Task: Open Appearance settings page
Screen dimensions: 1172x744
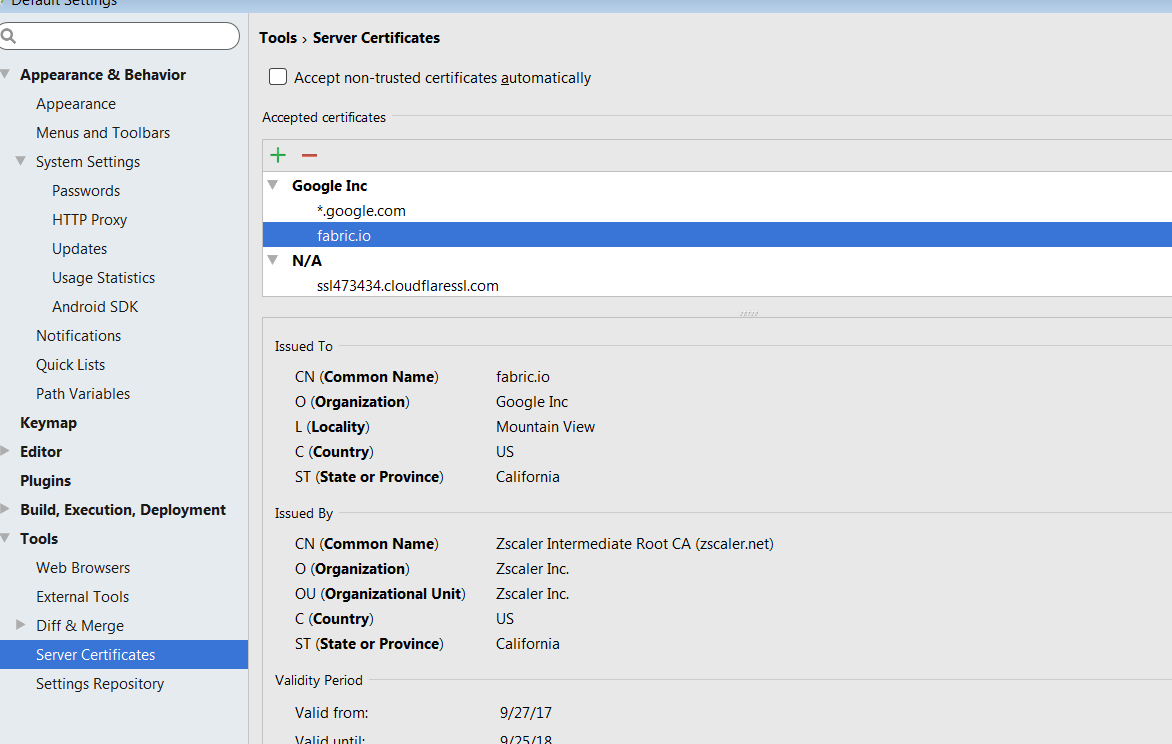Action: [x=75, y=104]
